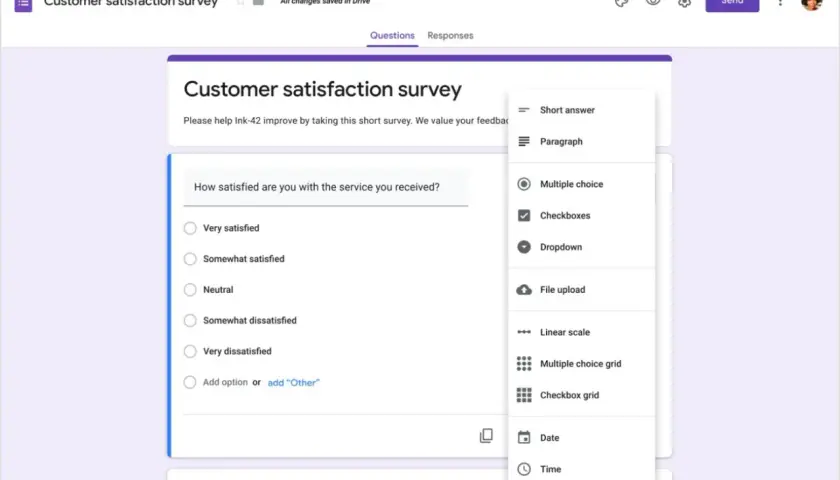840x480 pixels.
Task: Edit the form title Customer satisfaction survey
Action: [x=322, y=89]
